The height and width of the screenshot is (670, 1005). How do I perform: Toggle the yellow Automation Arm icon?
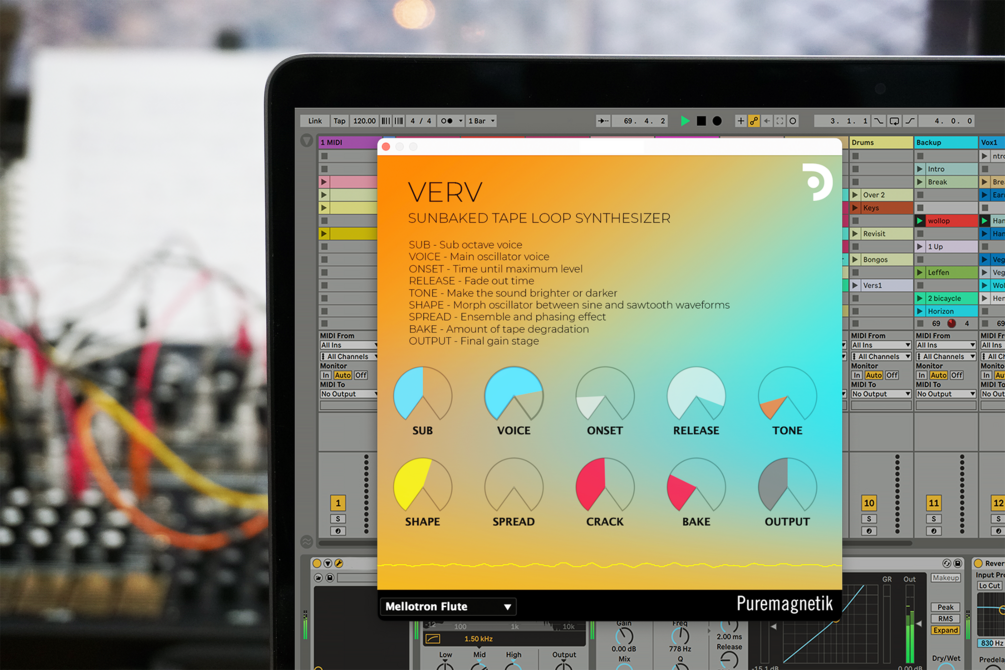754,121
